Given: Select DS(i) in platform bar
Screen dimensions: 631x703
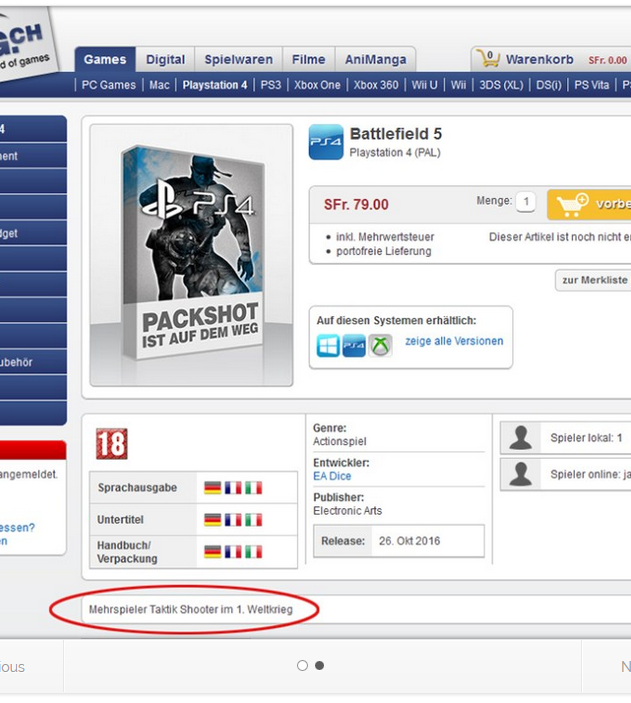Looking at the screenshot, I should click(x=549, y=85).
